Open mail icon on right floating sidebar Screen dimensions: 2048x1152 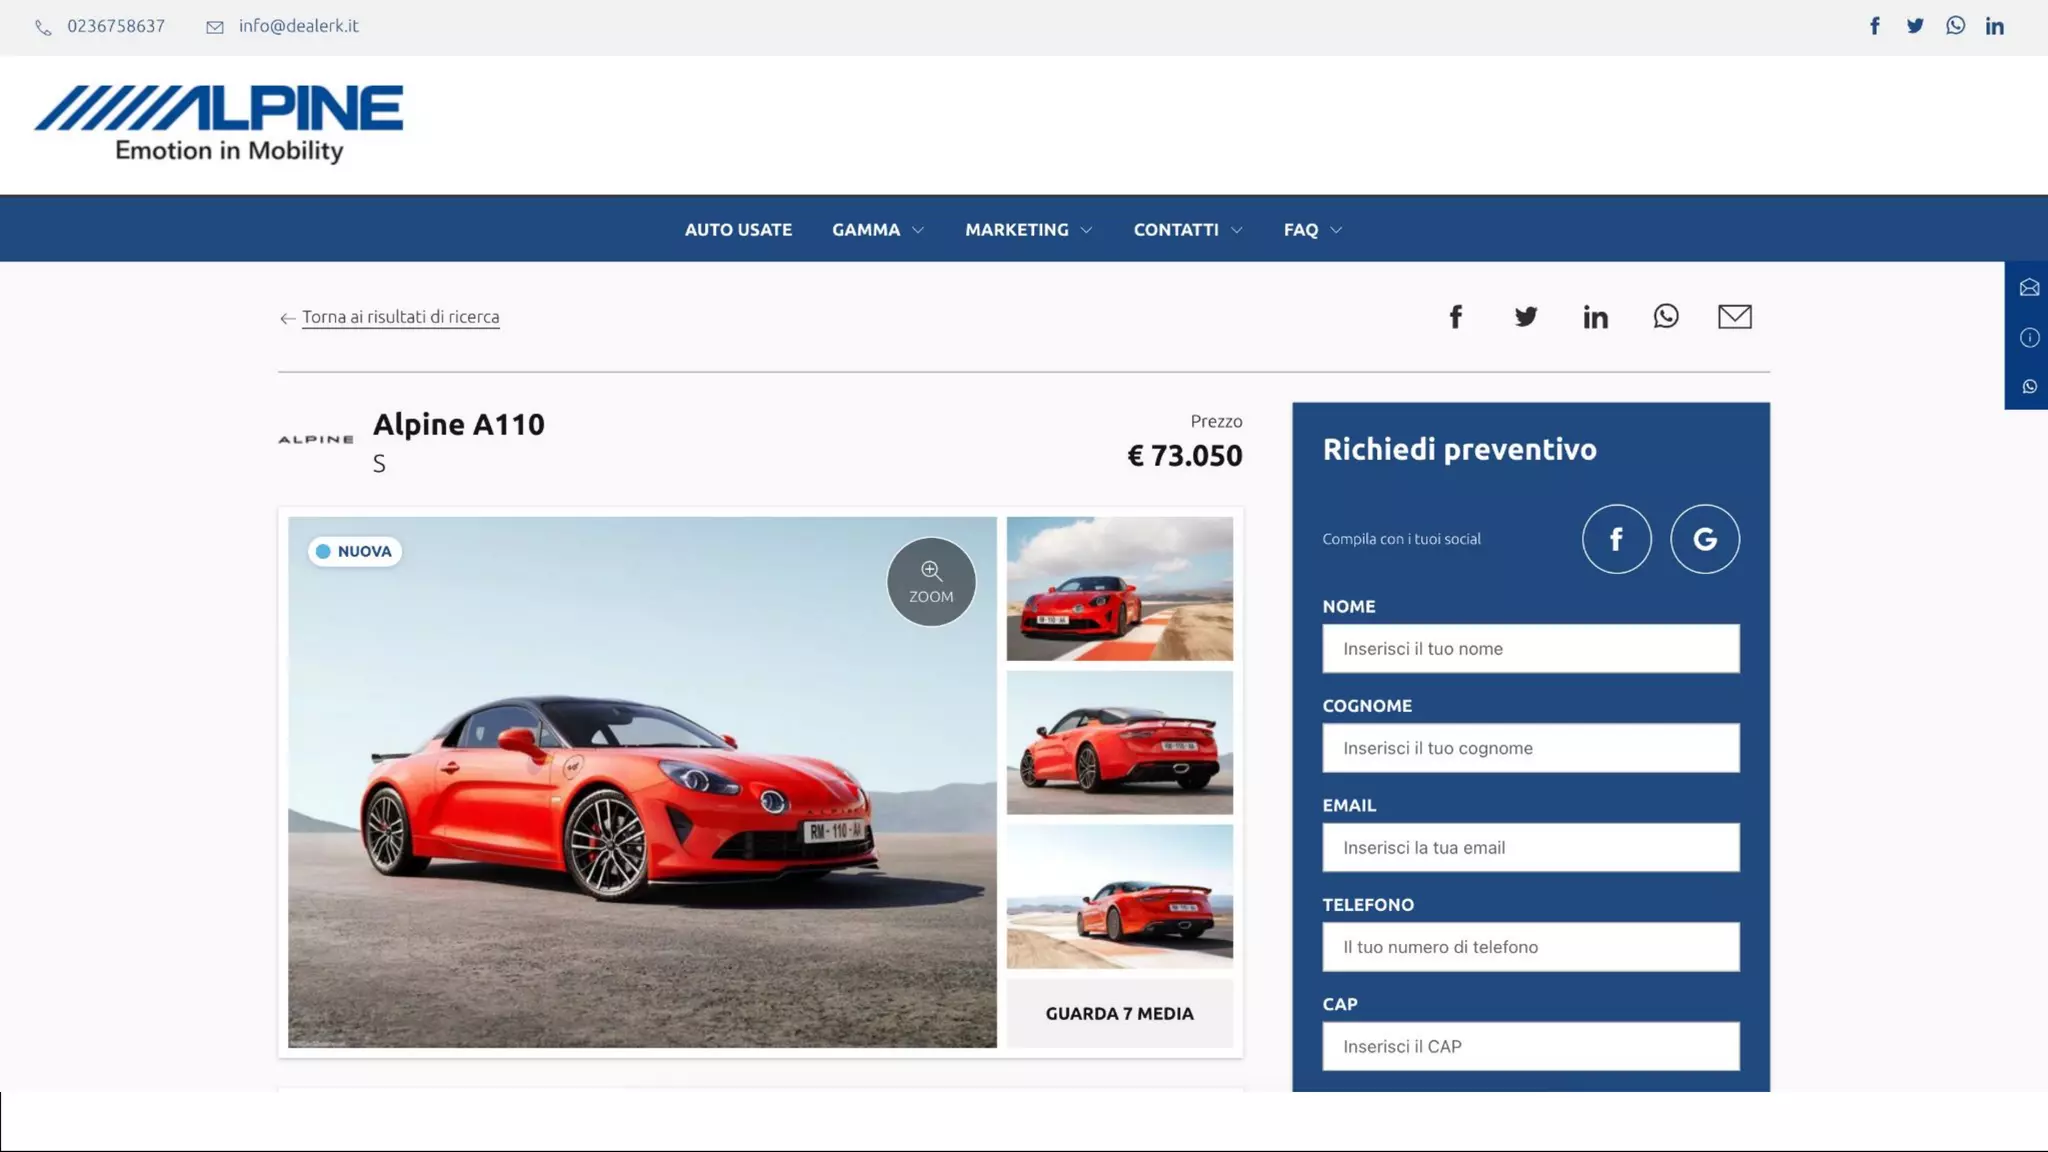(2029, 288)
